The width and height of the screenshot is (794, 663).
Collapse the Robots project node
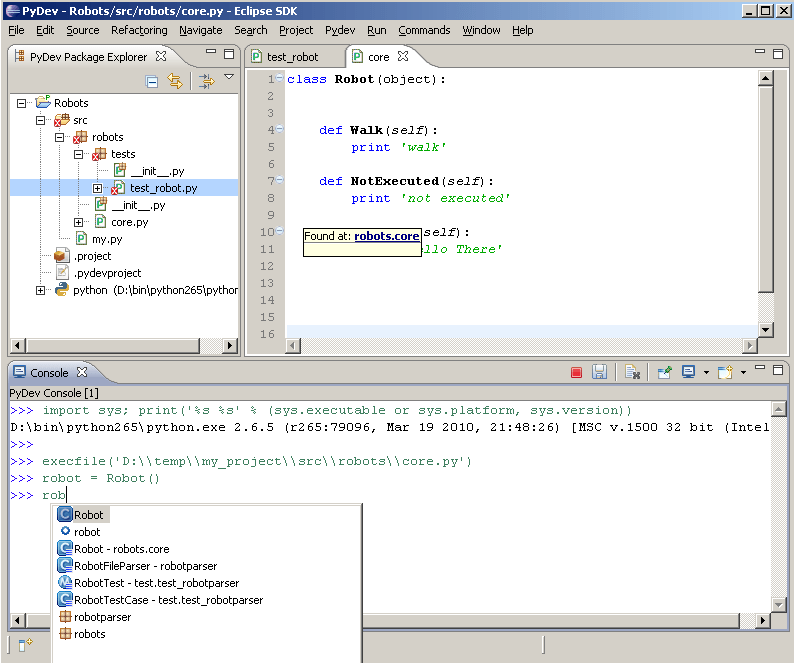coord(21,103)
